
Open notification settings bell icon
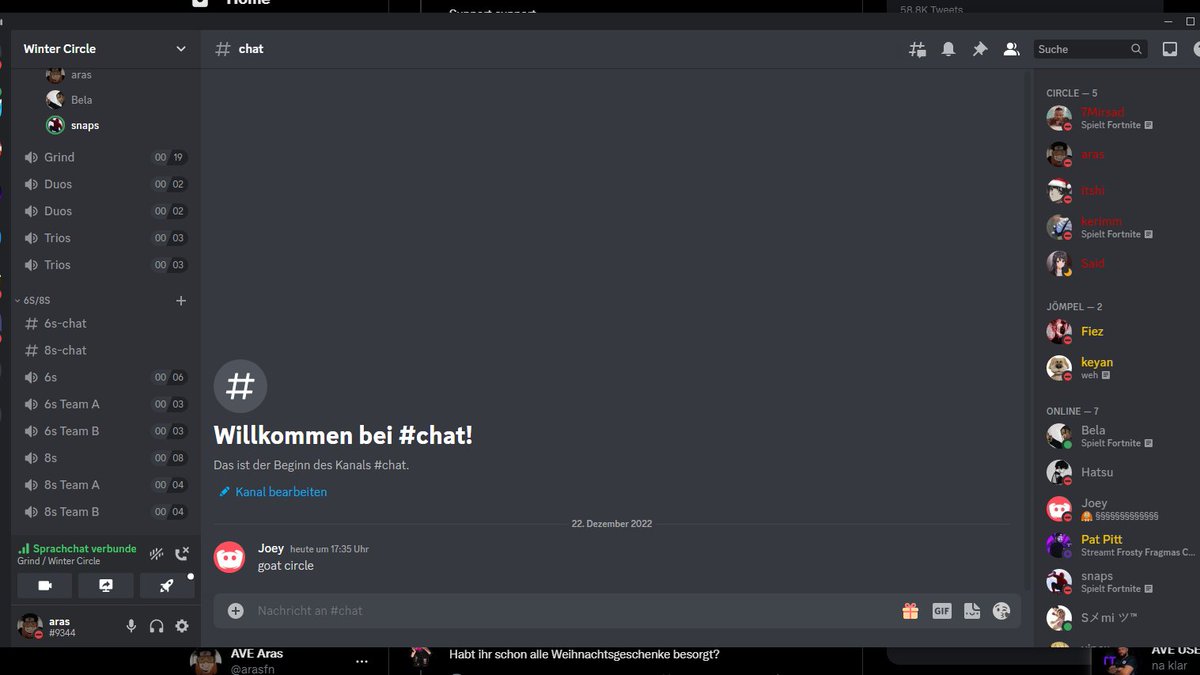click(x=948, y=49)
